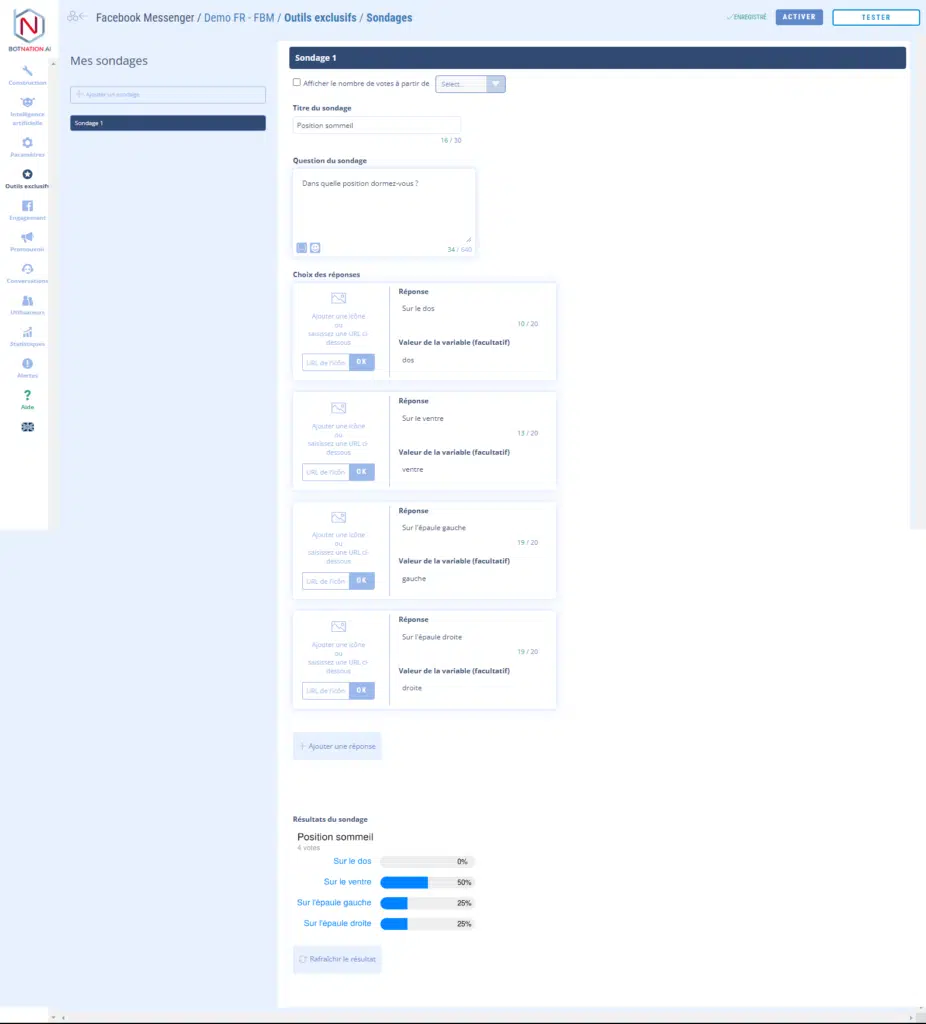Click 'Ajouter une réponse' button

click(337, 746)
